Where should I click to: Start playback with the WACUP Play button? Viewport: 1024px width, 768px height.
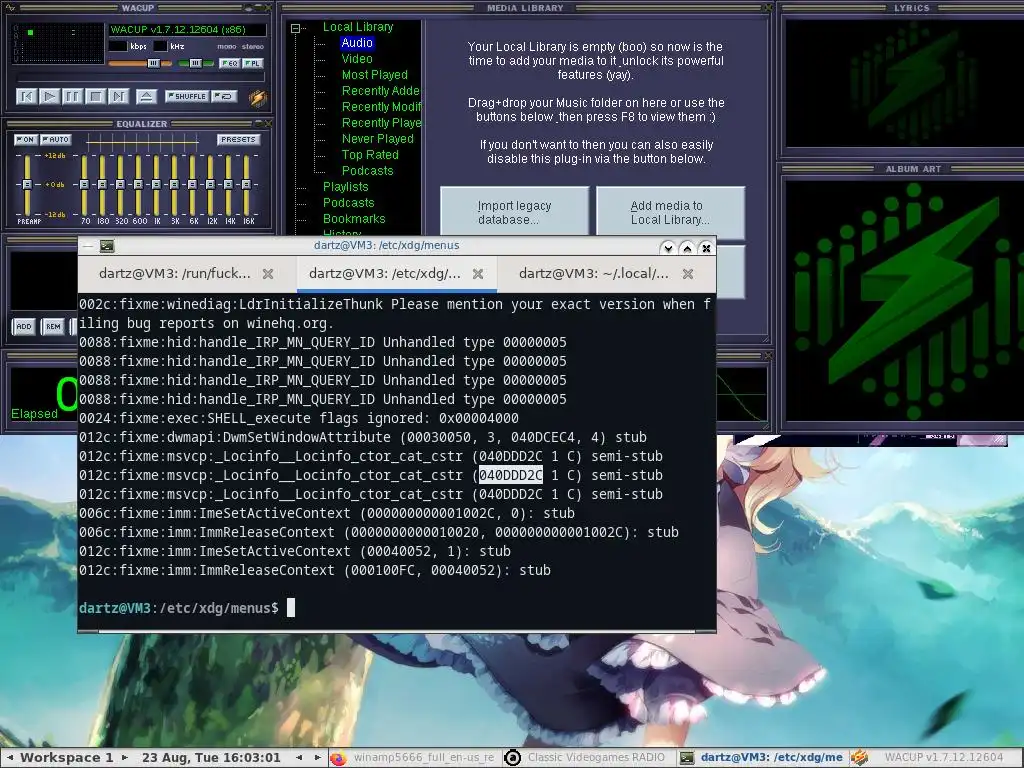coord(49,97)
